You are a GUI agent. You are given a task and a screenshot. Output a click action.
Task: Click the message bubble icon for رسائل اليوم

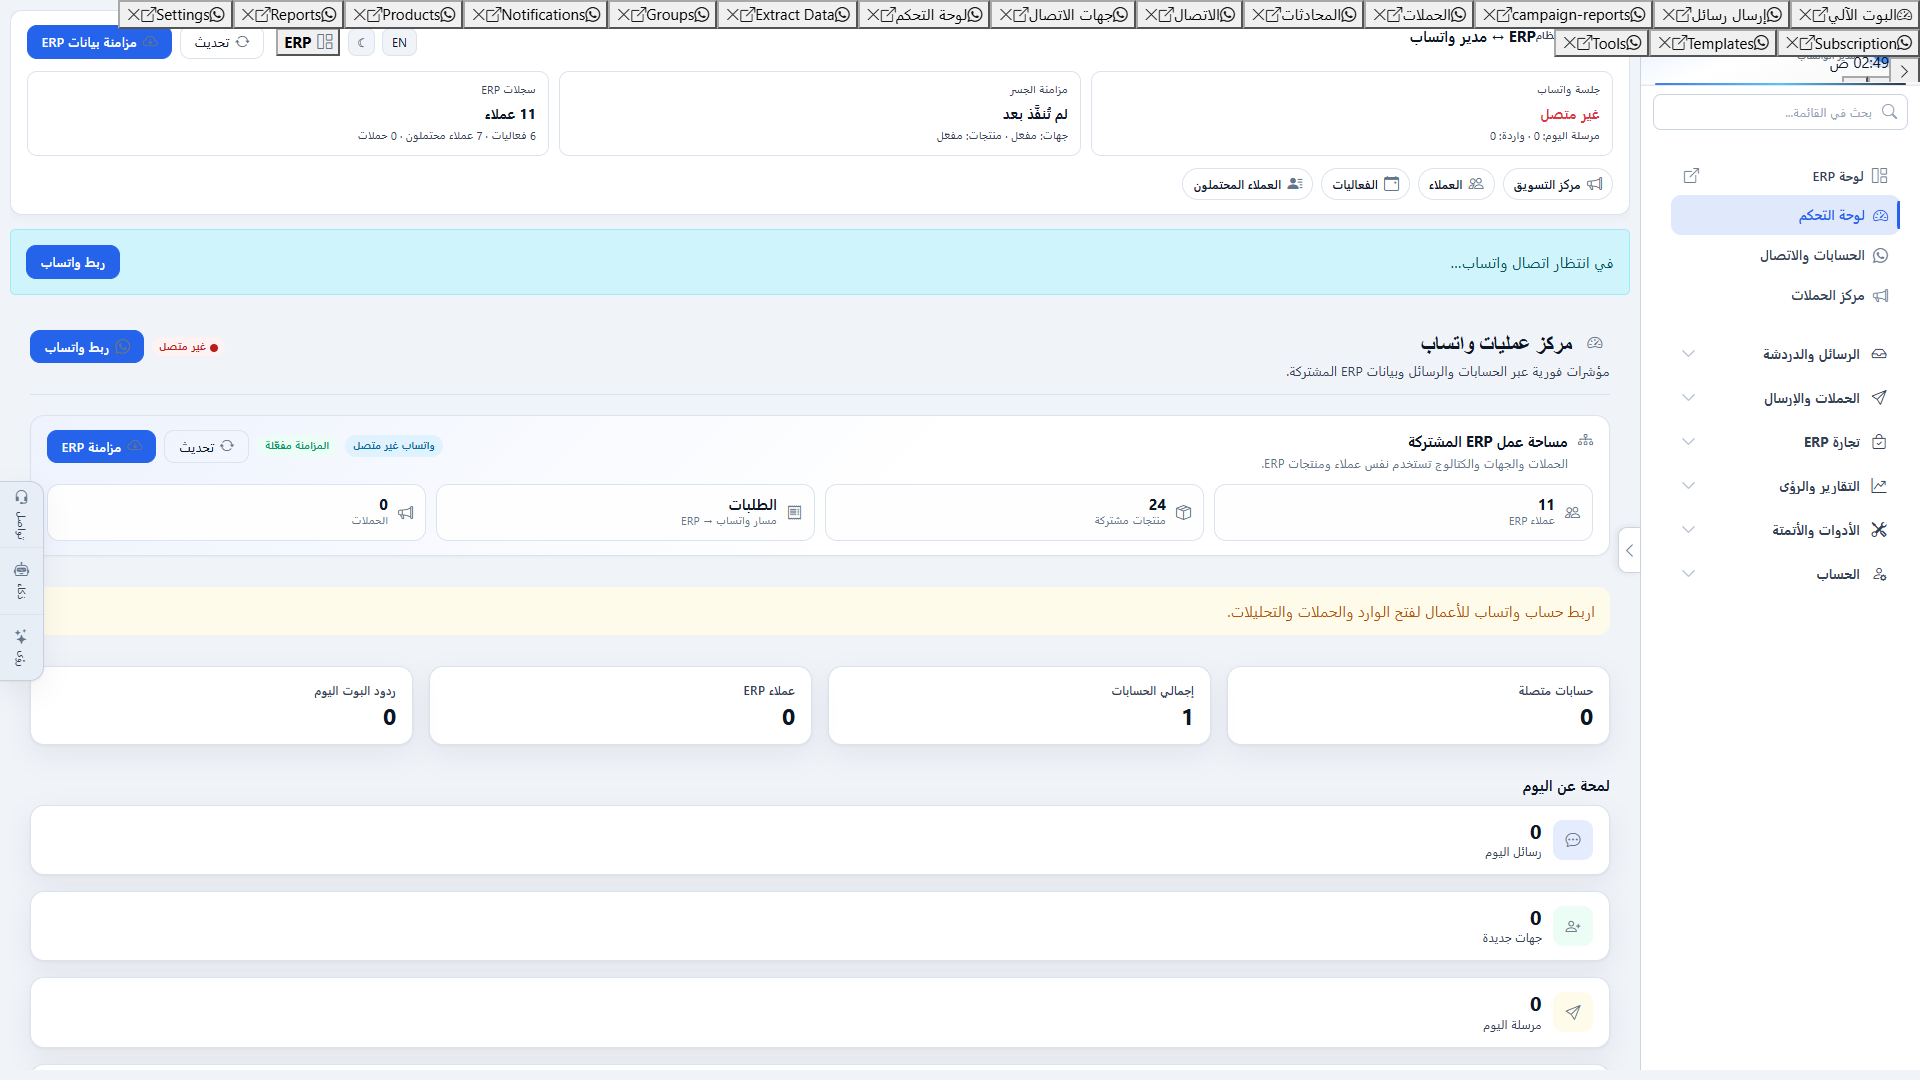1573,840
